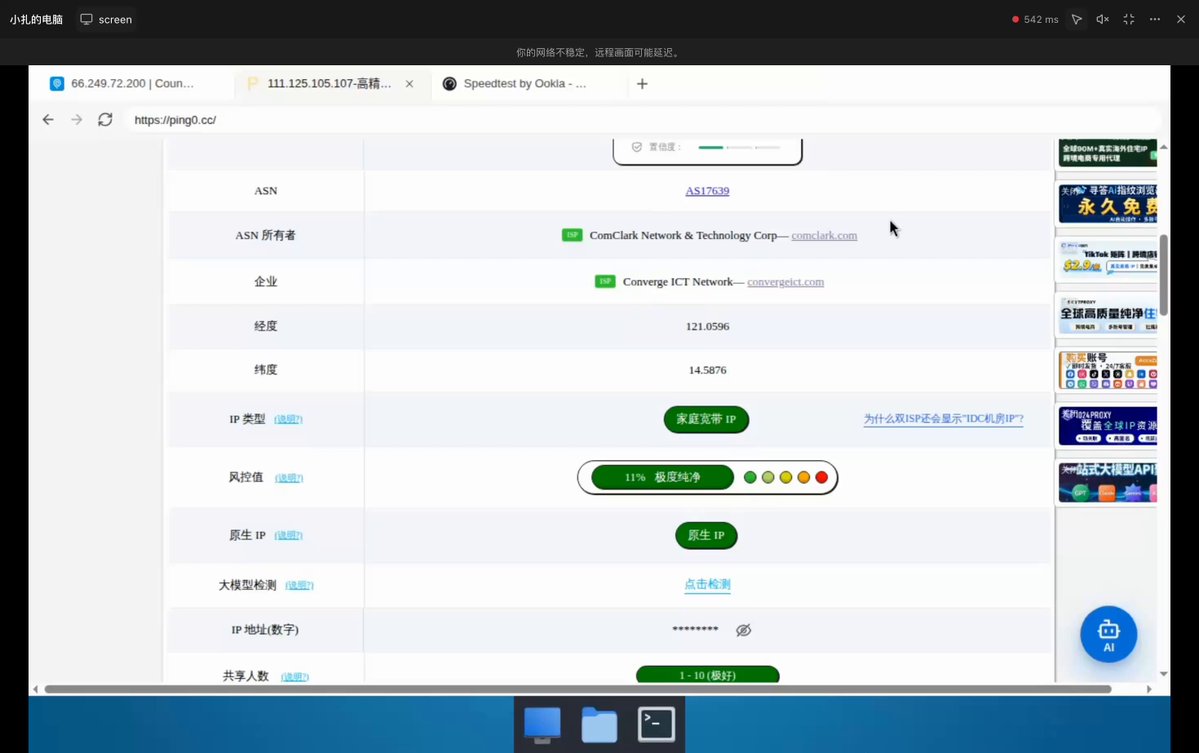Viewport: 1199px width, 753px height.
Task: Click the orange risk-level dot
Action: tap(804, 477)
